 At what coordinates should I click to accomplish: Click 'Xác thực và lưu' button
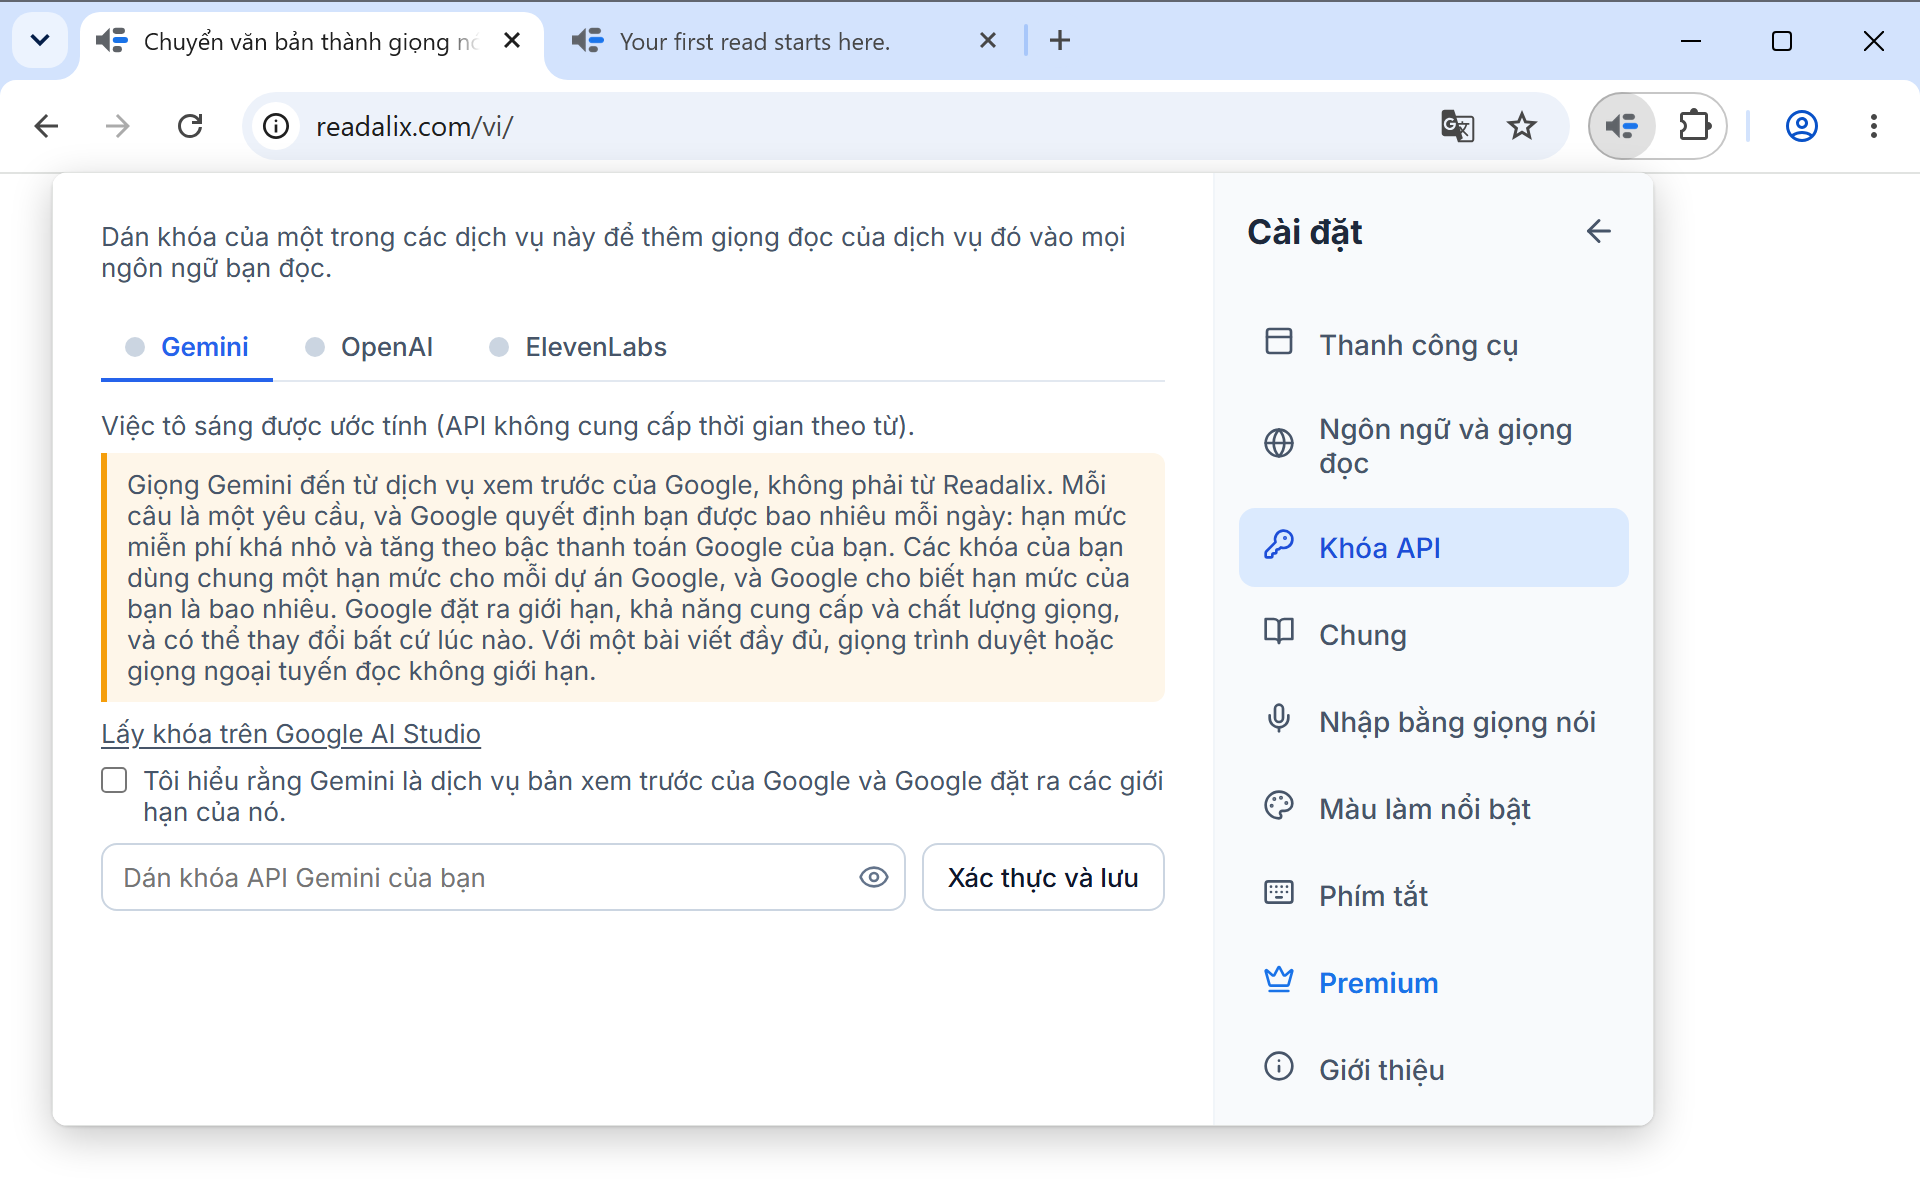click(x=1043, y=877)
